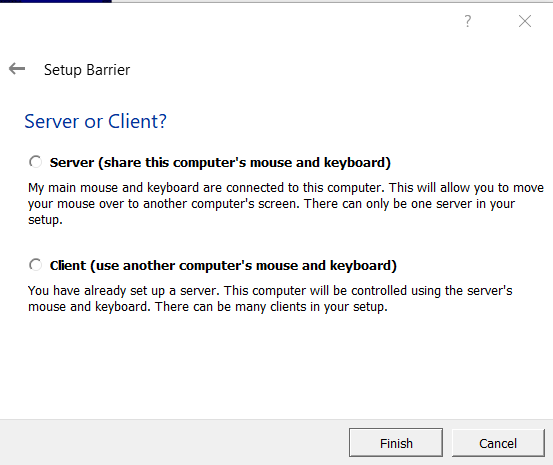Viewport: 553px width, 465px height.
Task: Click the word 'Client' in the bold client option
Action: tap(68, 266)
